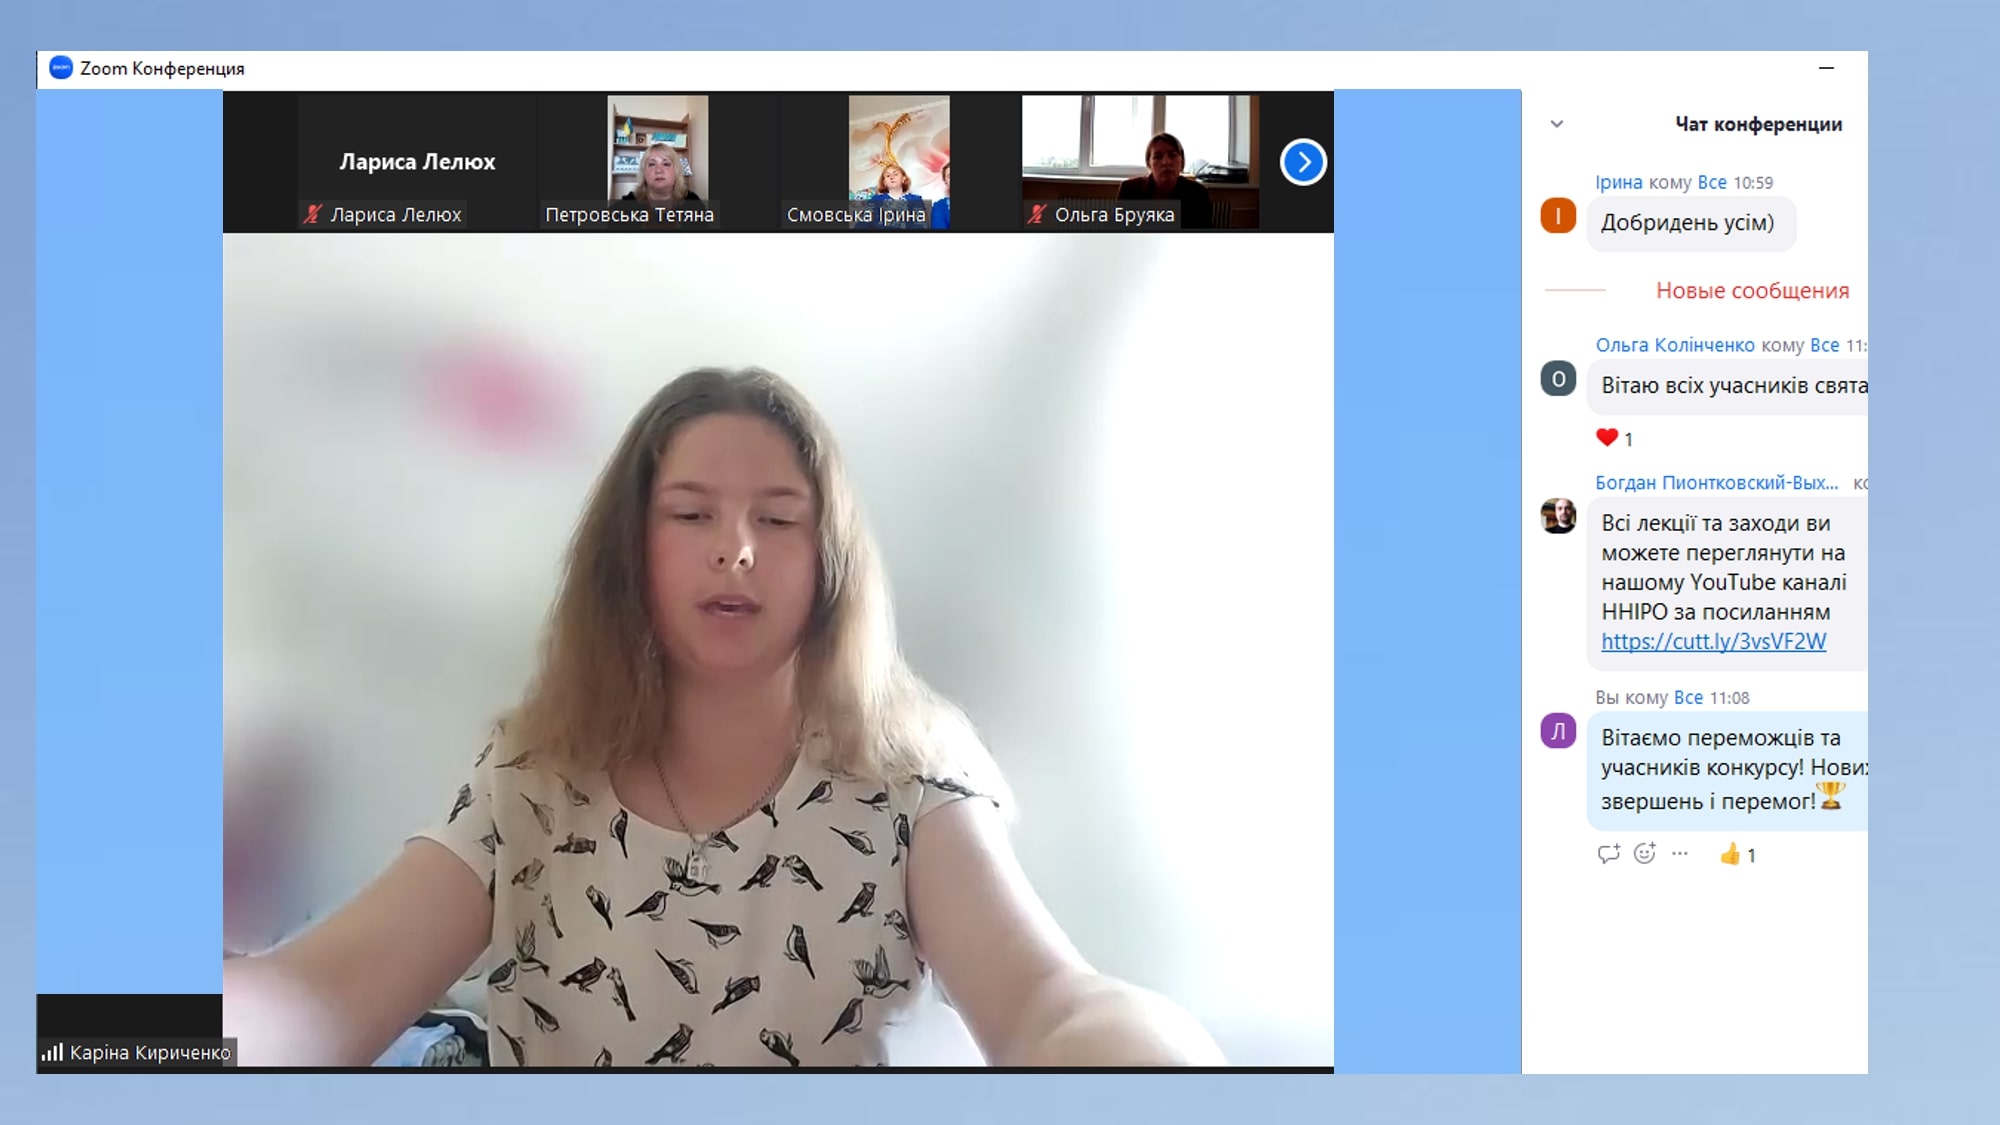Screen dimensions: 2000x1125
Task: Click the orange І avatar of Ірина
Action: point(1558,216)
